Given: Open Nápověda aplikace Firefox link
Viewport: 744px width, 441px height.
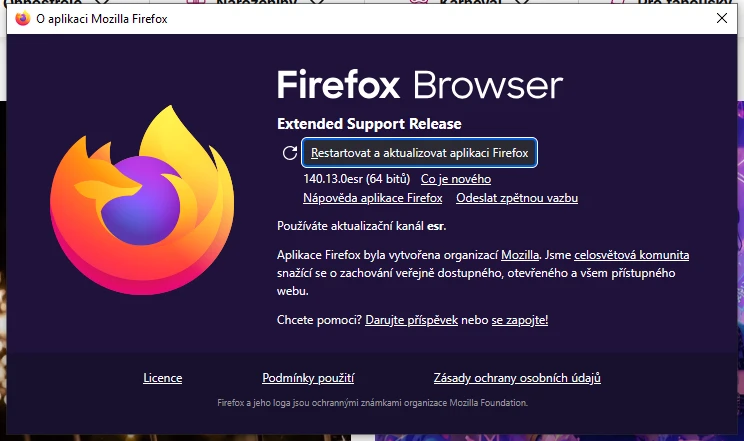Looking at the screenshot, I should 372,198.
